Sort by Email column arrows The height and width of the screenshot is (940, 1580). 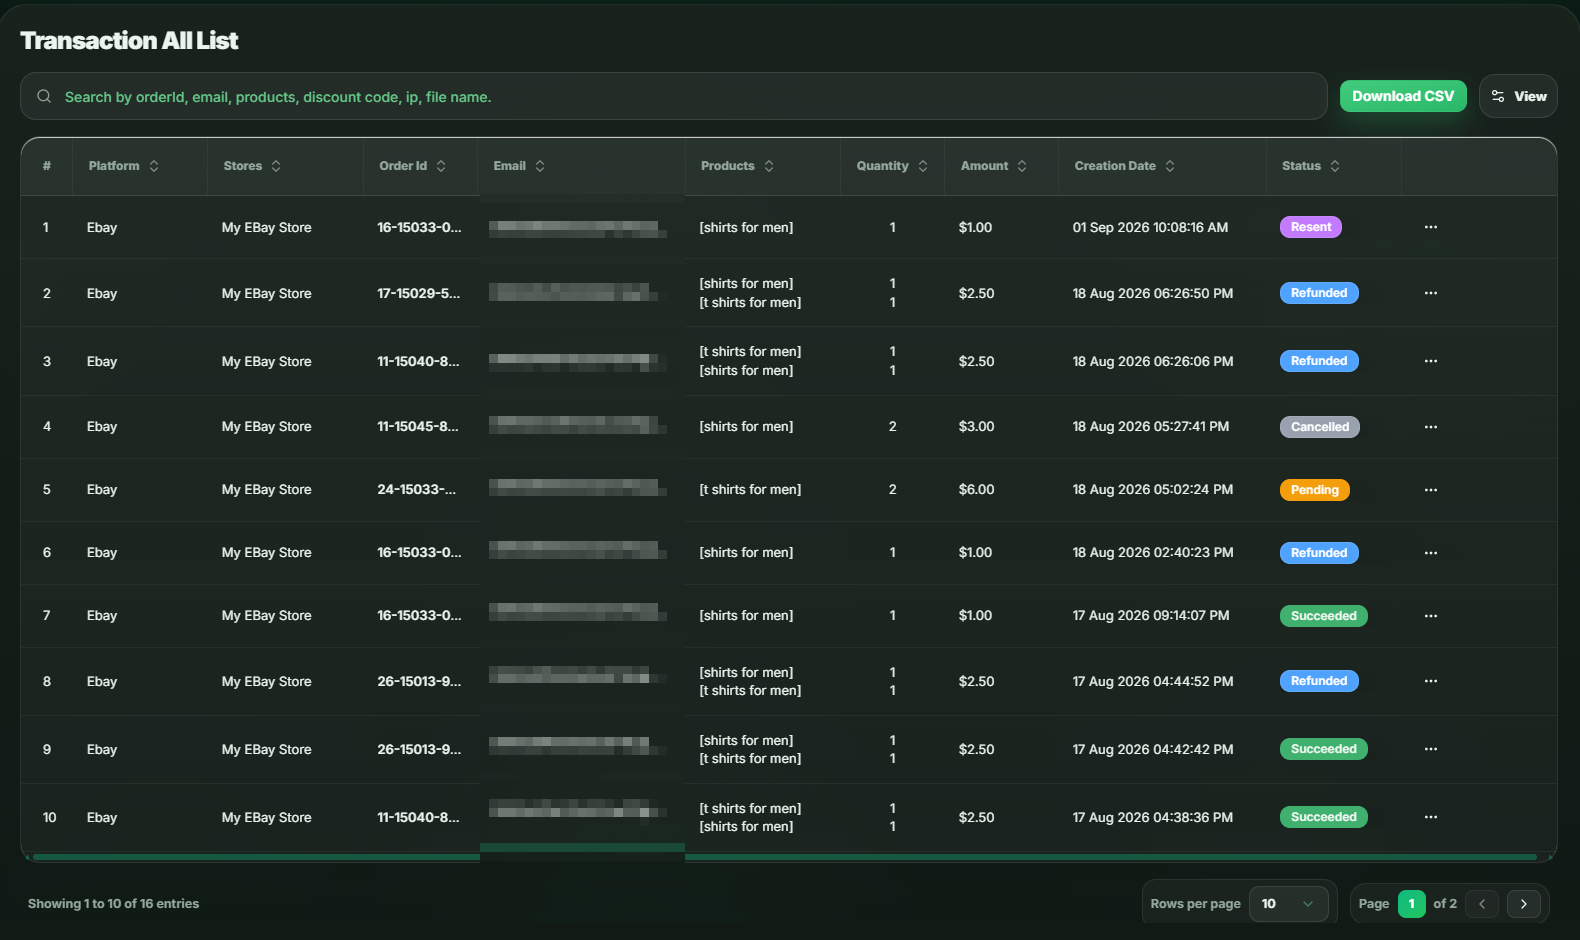(540, 166)
